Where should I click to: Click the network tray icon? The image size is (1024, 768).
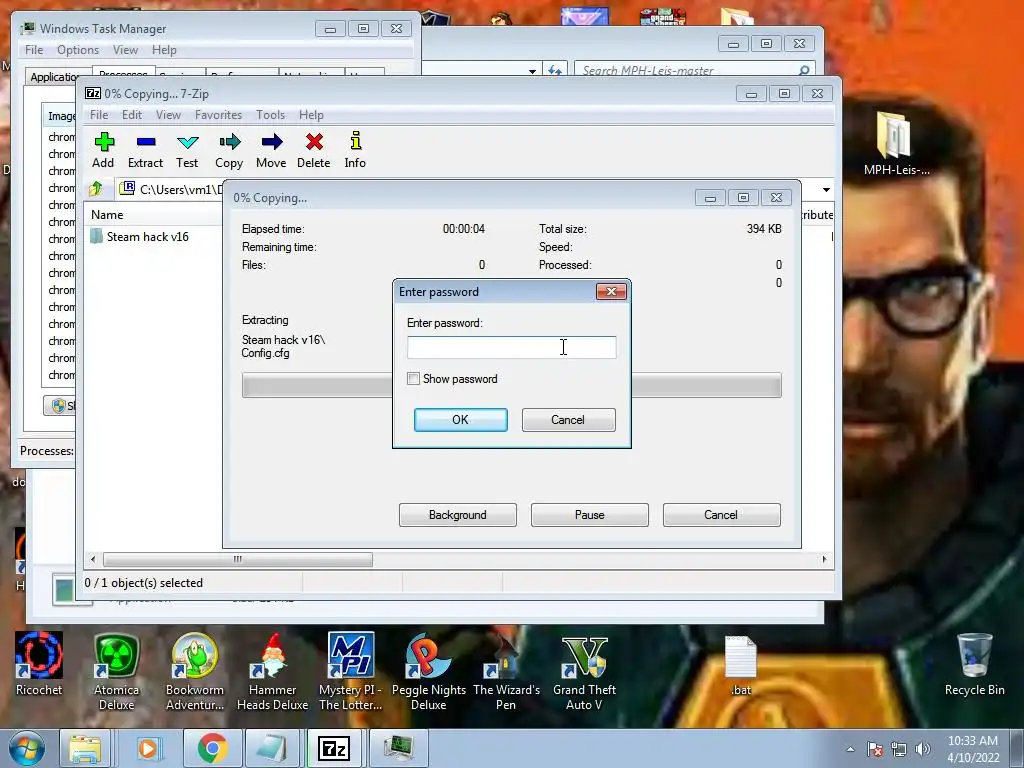pos(899,749)
